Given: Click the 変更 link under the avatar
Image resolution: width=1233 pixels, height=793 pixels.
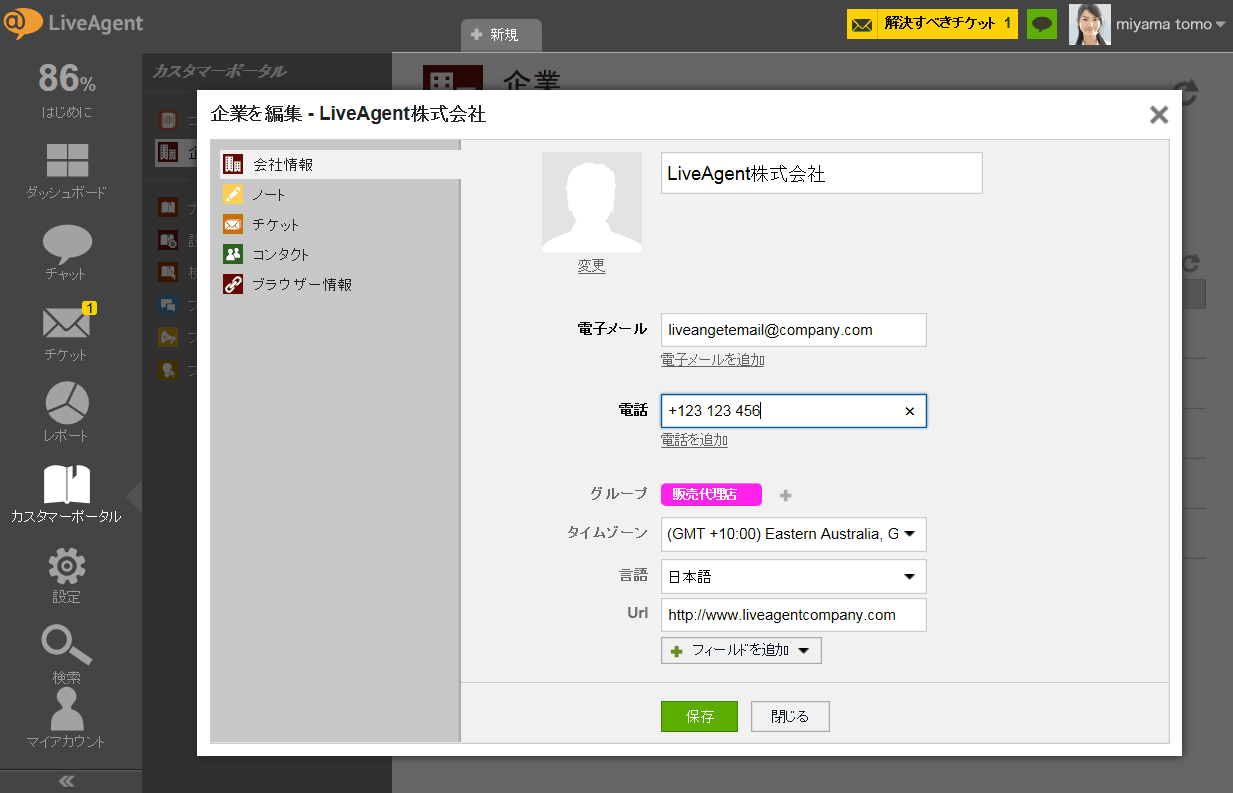Looking at the screenshot, I should coord(591,267).
